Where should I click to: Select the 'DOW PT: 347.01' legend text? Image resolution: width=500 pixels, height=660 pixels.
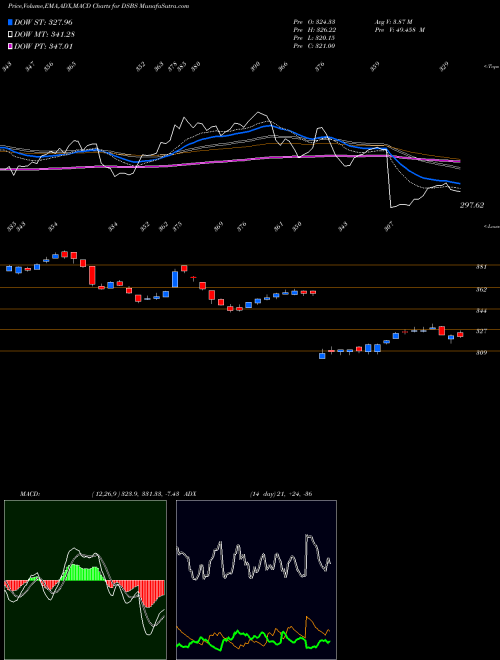43,46
